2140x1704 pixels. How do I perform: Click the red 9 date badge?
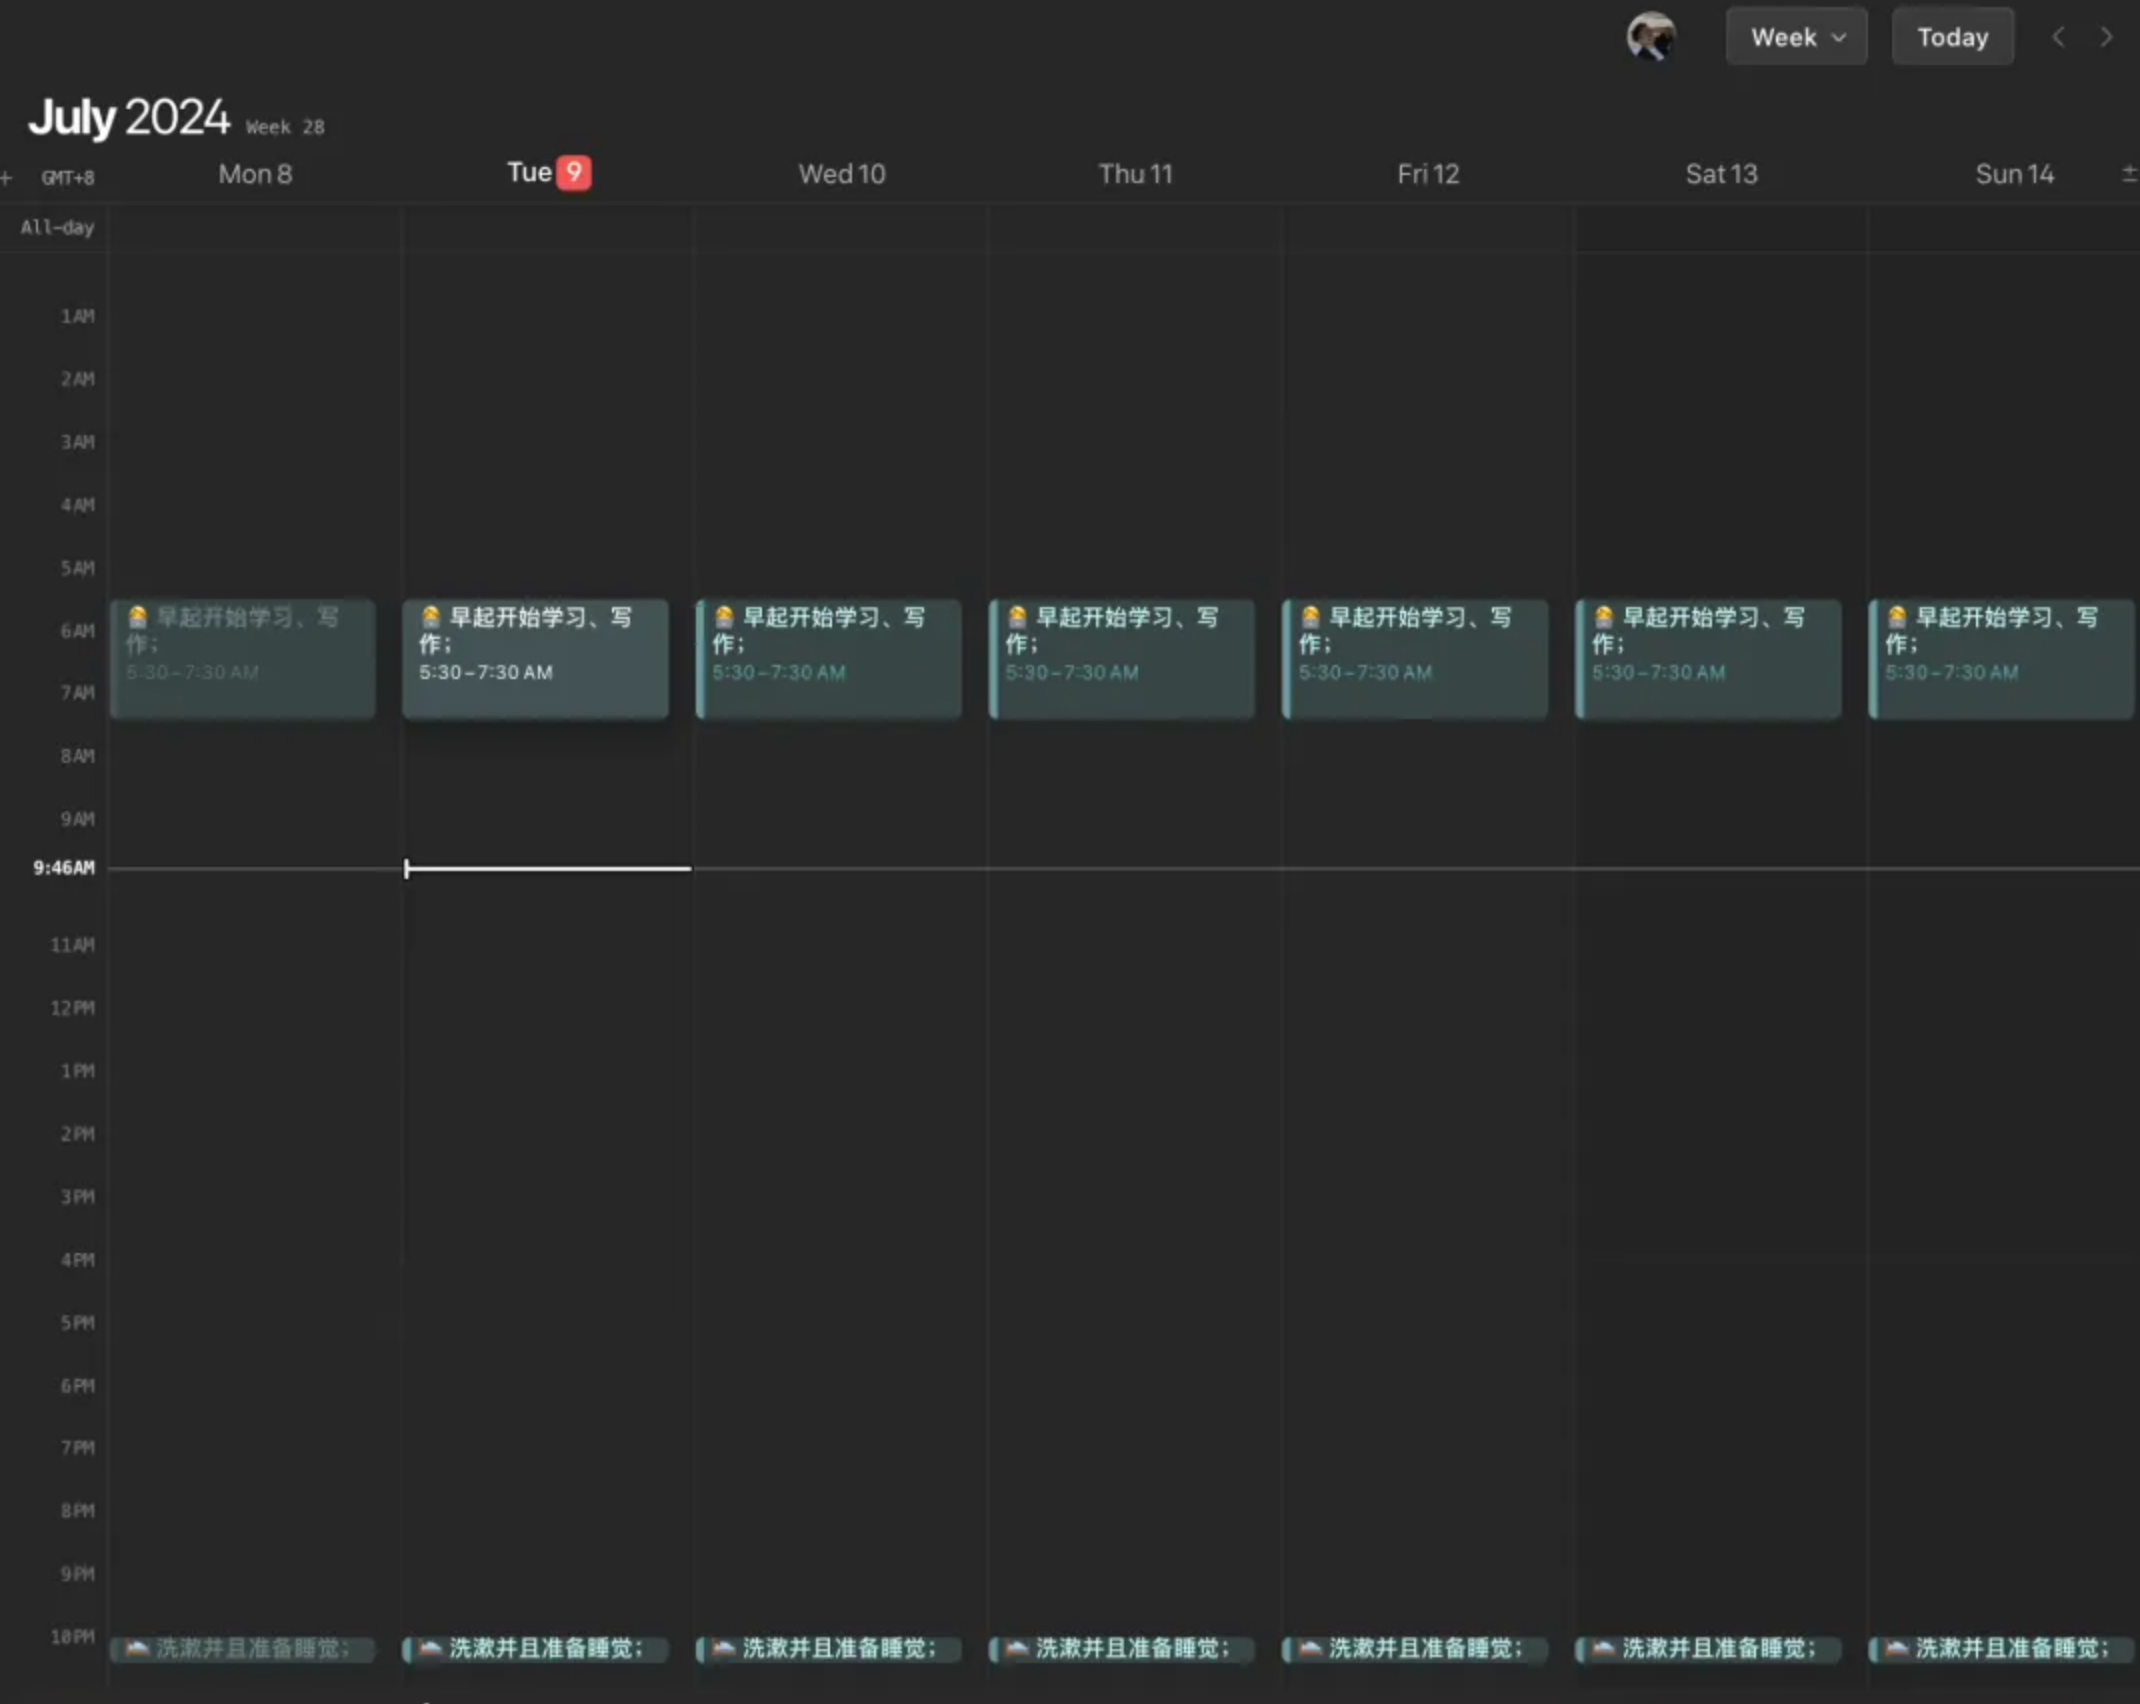pos(573,172)
